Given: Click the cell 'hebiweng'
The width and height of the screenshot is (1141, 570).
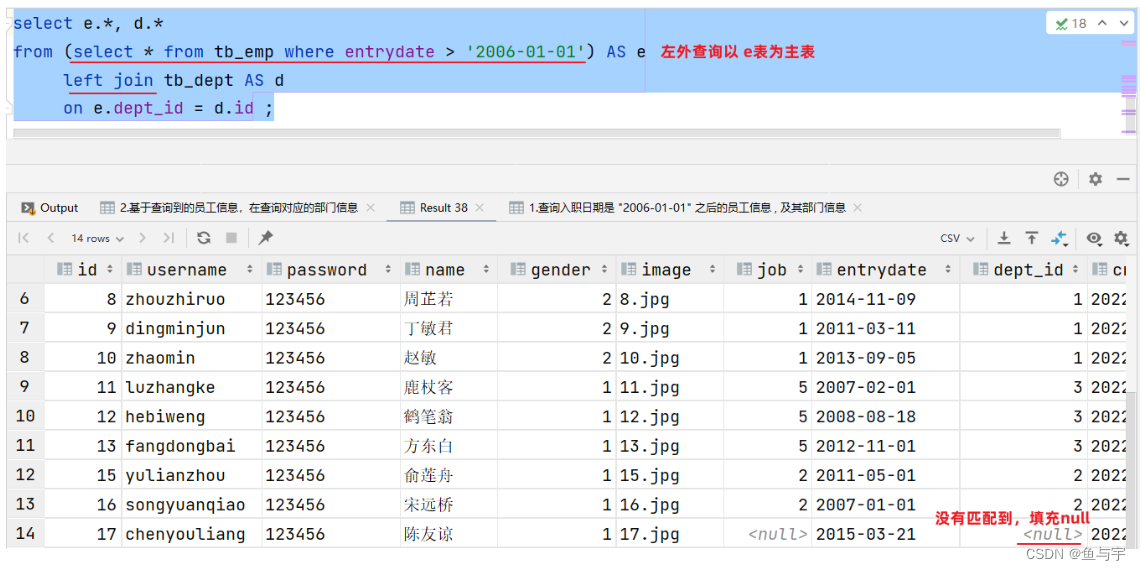Looking at the screenshot, I should pos(191,417).
